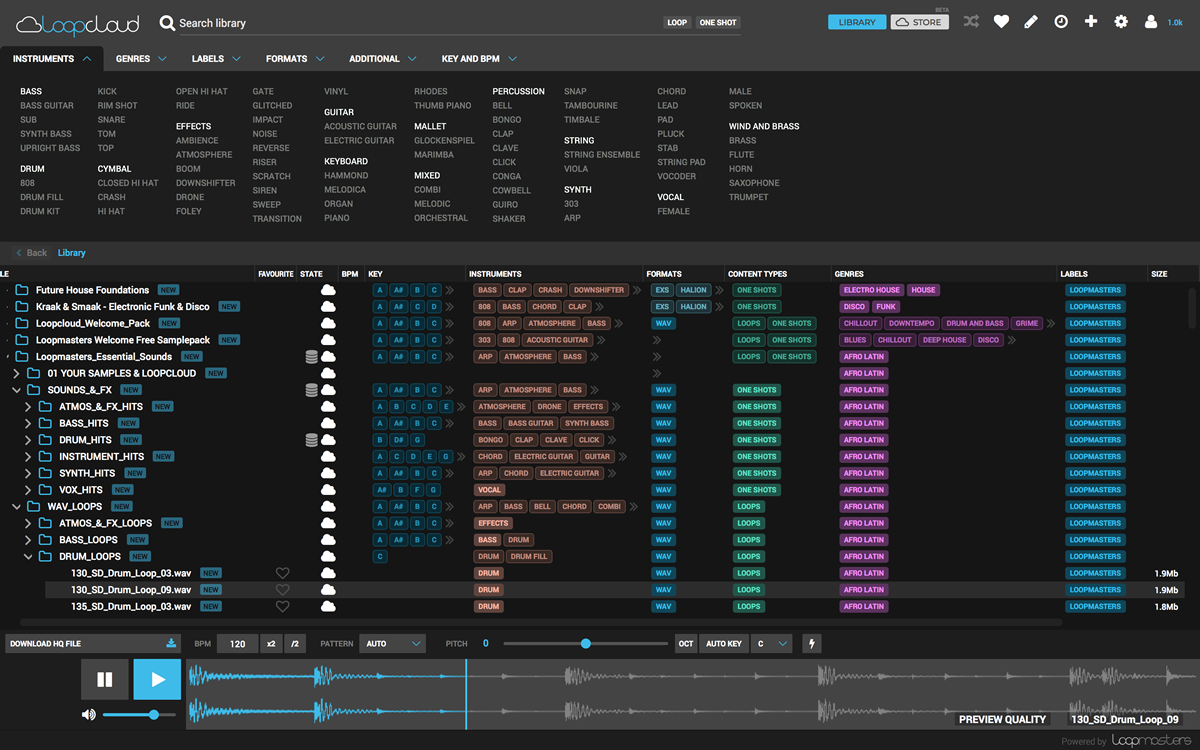This screenshot has width=1200, height=750.
Task: Filter by GLOCKENSPIEL instrument
Action: (444, 141)
